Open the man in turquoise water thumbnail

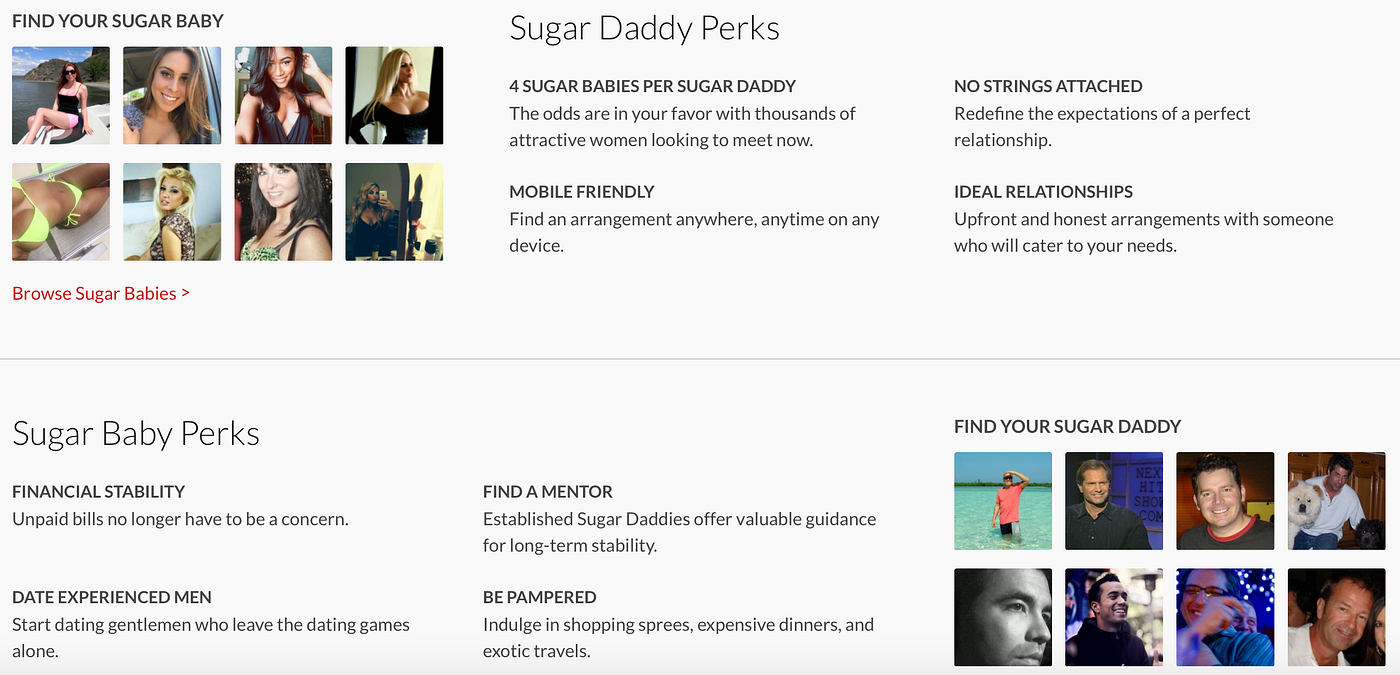pos(1003,501)
